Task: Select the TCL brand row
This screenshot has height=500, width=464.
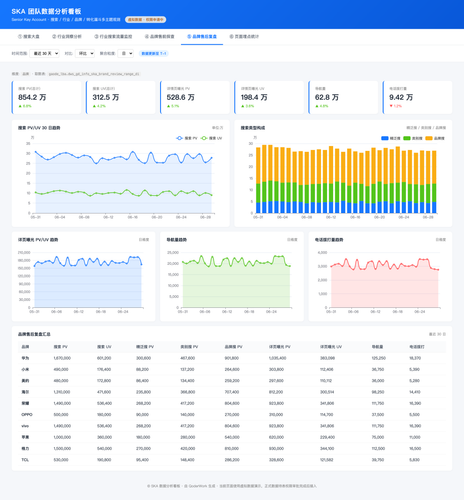Action: click(232, 460)
